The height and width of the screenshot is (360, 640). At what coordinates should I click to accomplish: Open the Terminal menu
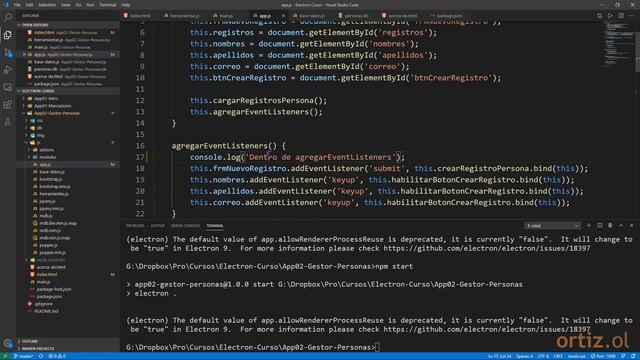pyautogui.click(x=107, y=5)
